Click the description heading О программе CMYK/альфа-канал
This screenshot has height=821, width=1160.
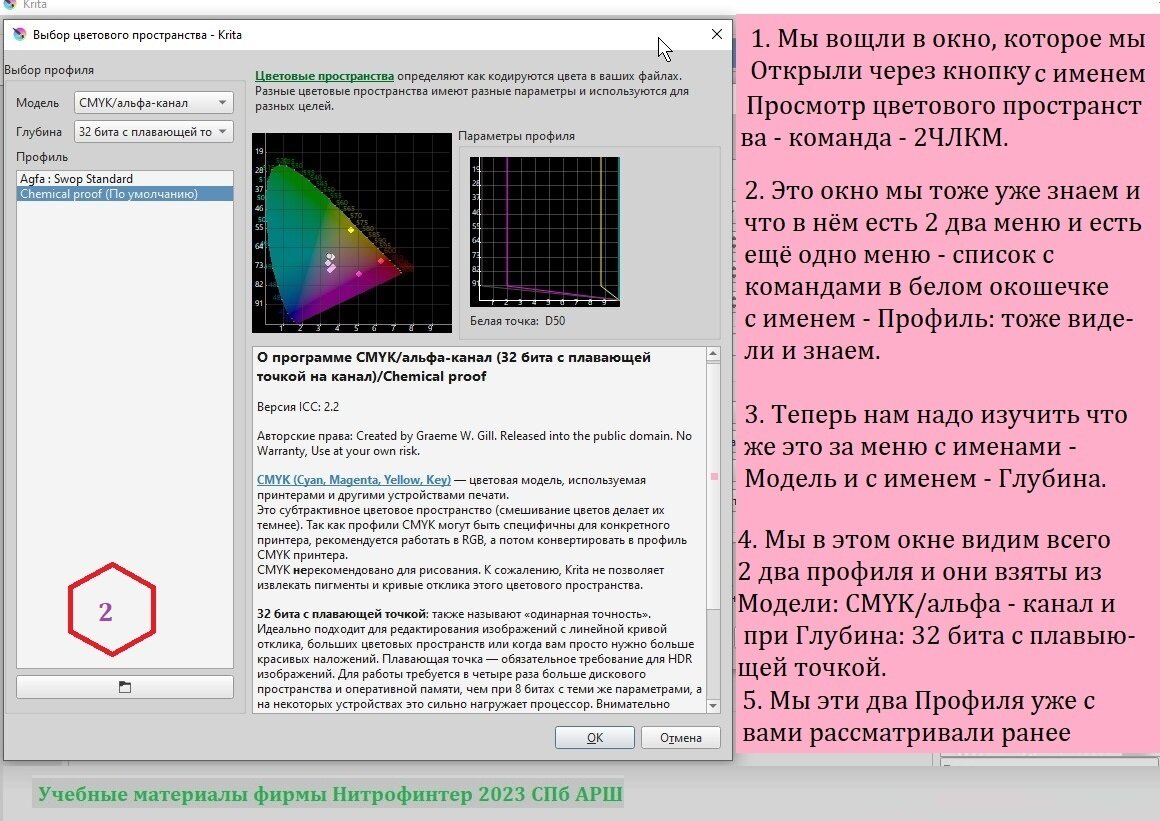(x=453, y=367)
